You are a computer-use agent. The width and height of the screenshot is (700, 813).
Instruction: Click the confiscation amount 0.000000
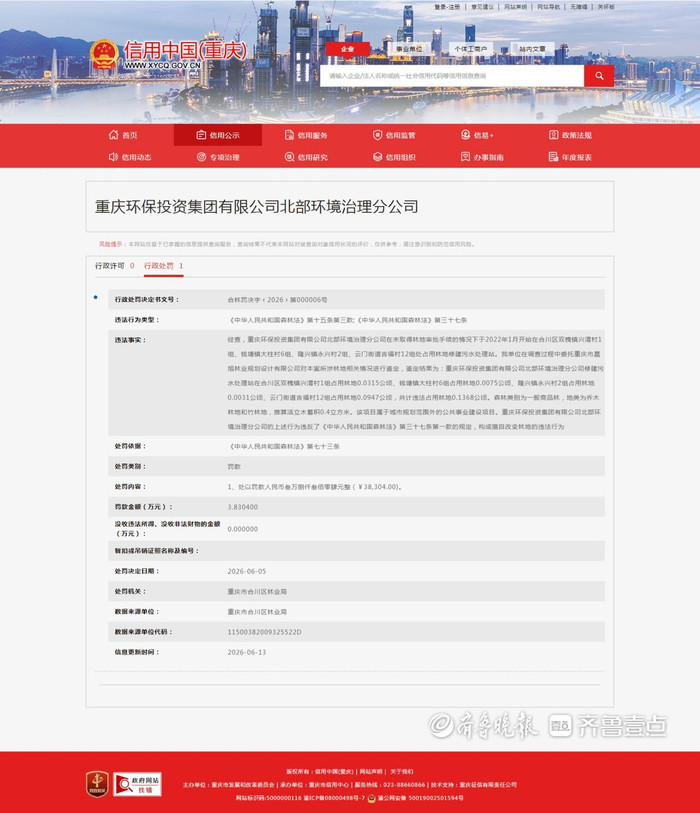(243, 529)
